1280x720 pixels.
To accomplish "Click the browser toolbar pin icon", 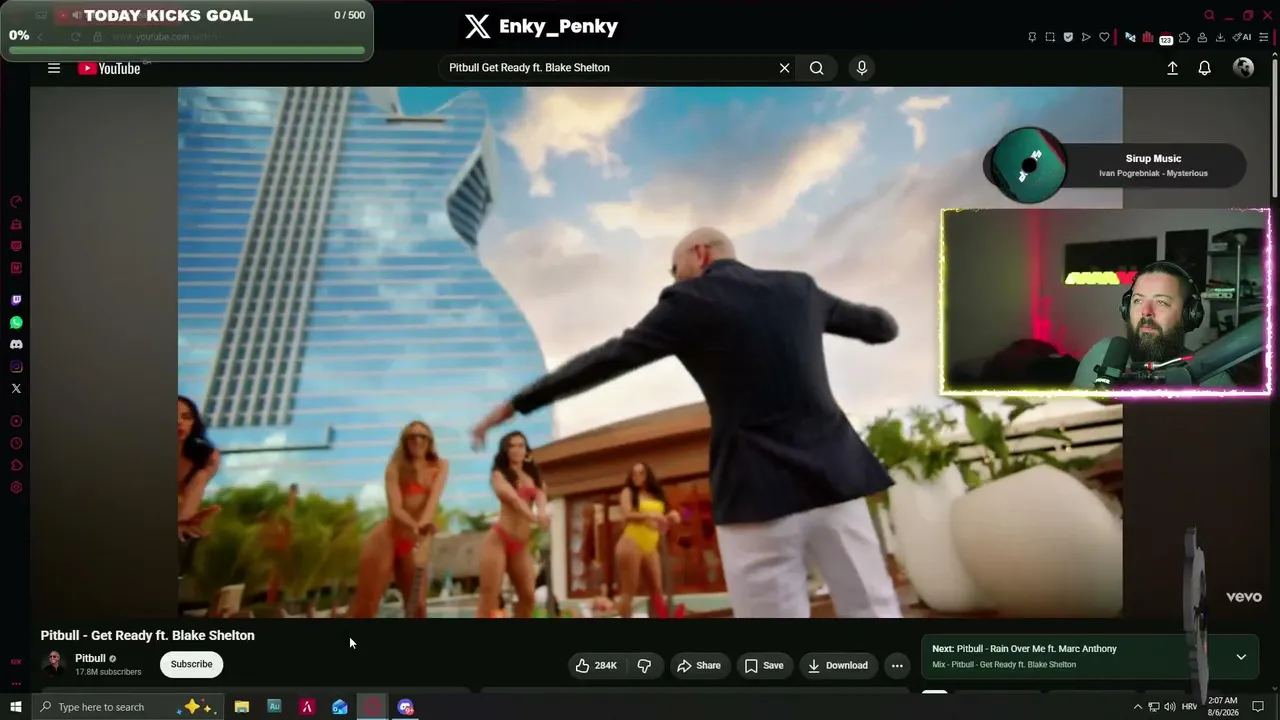I will (x=1032, y=37).
